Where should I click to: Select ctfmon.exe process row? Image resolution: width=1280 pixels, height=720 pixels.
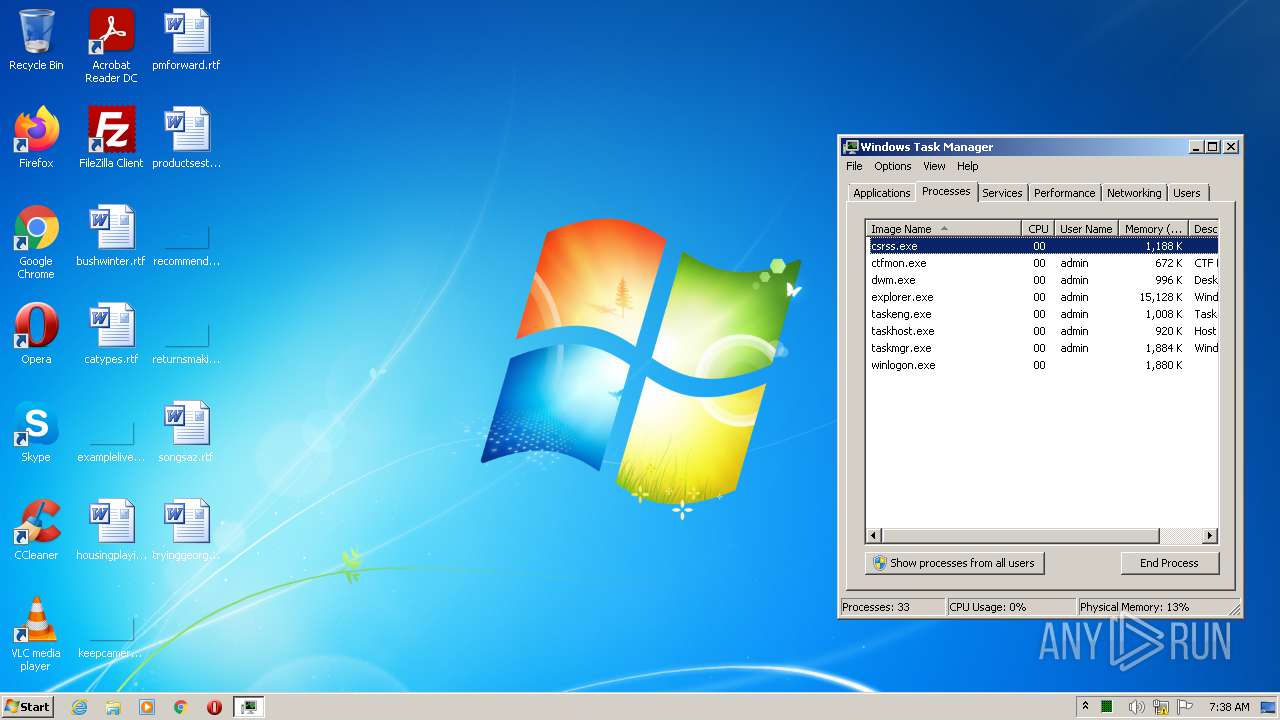pyautogui.click(x=1042, y=263)
